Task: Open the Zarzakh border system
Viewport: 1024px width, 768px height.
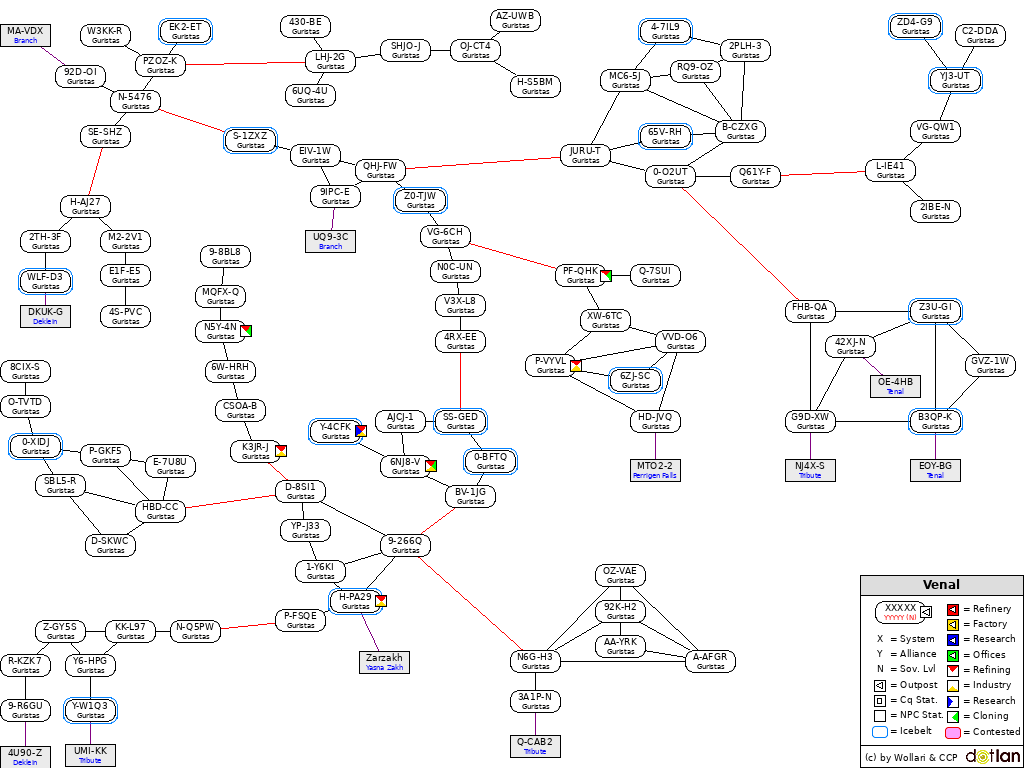Action: [385, 662]
